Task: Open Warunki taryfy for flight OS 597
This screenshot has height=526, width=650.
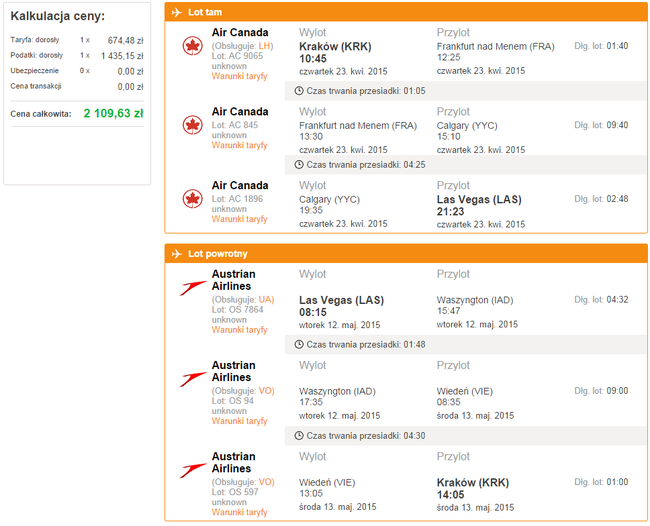Action: [x=239, y=512]
